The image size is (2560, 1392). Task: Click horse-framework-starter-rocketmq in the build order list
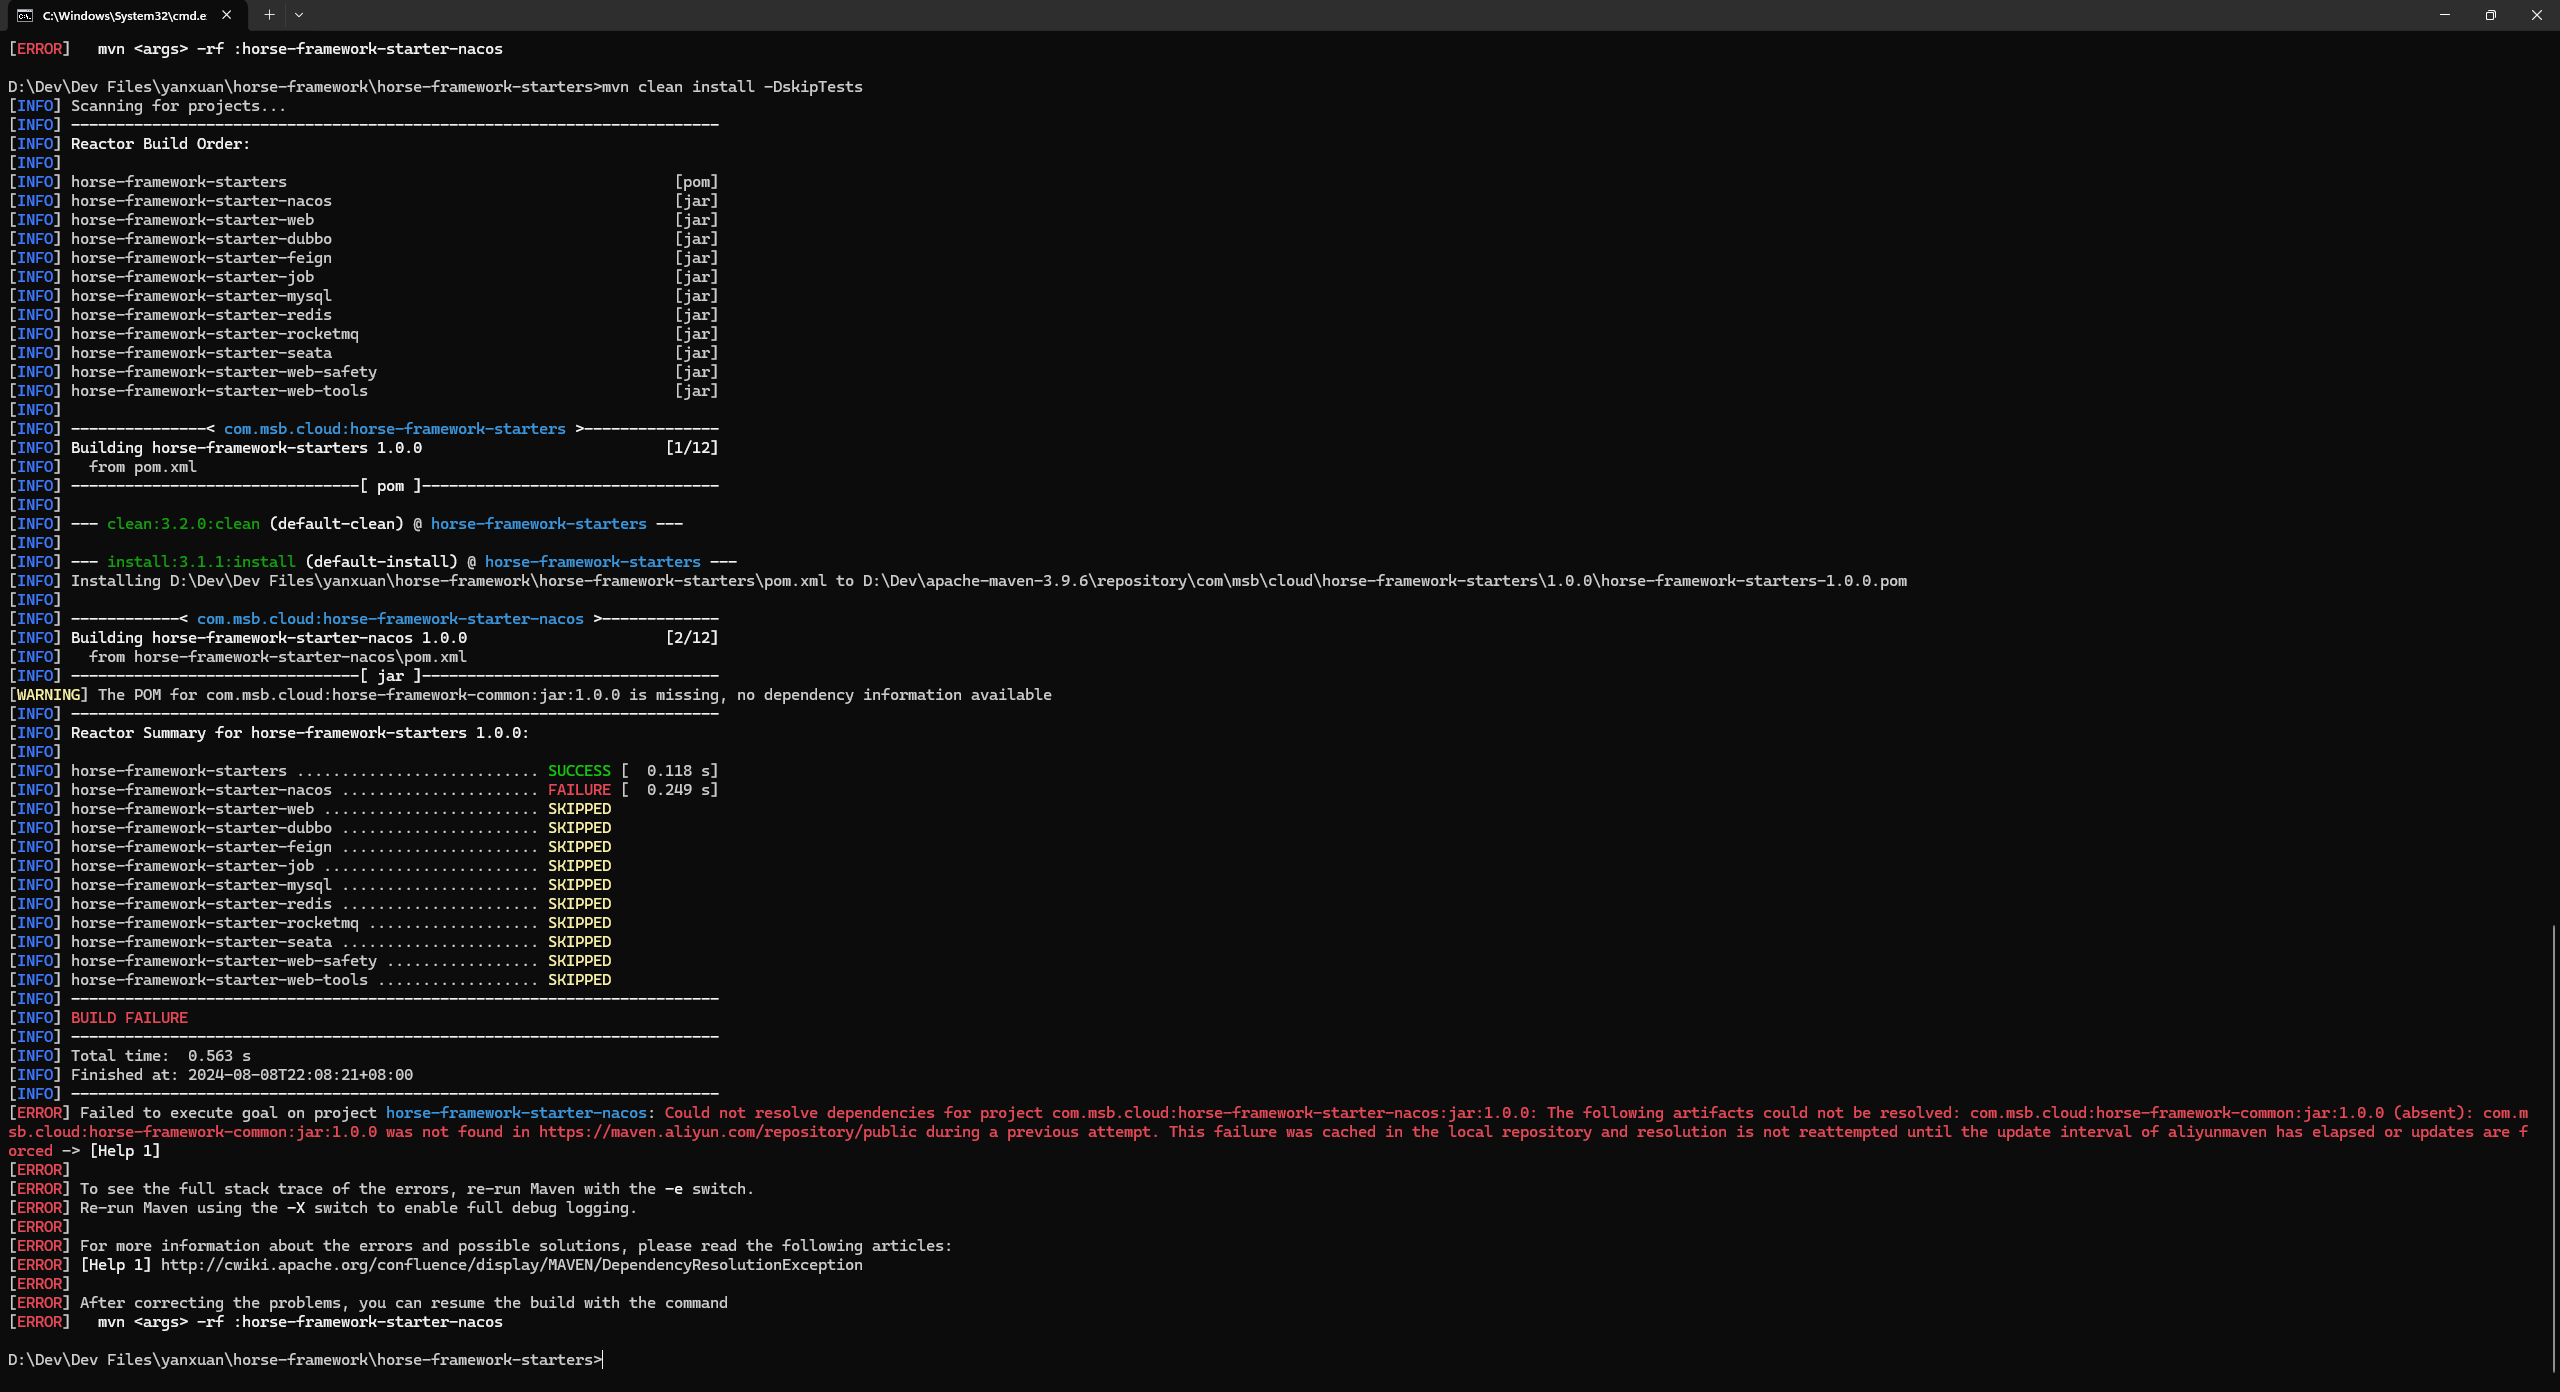click(214, 334)
